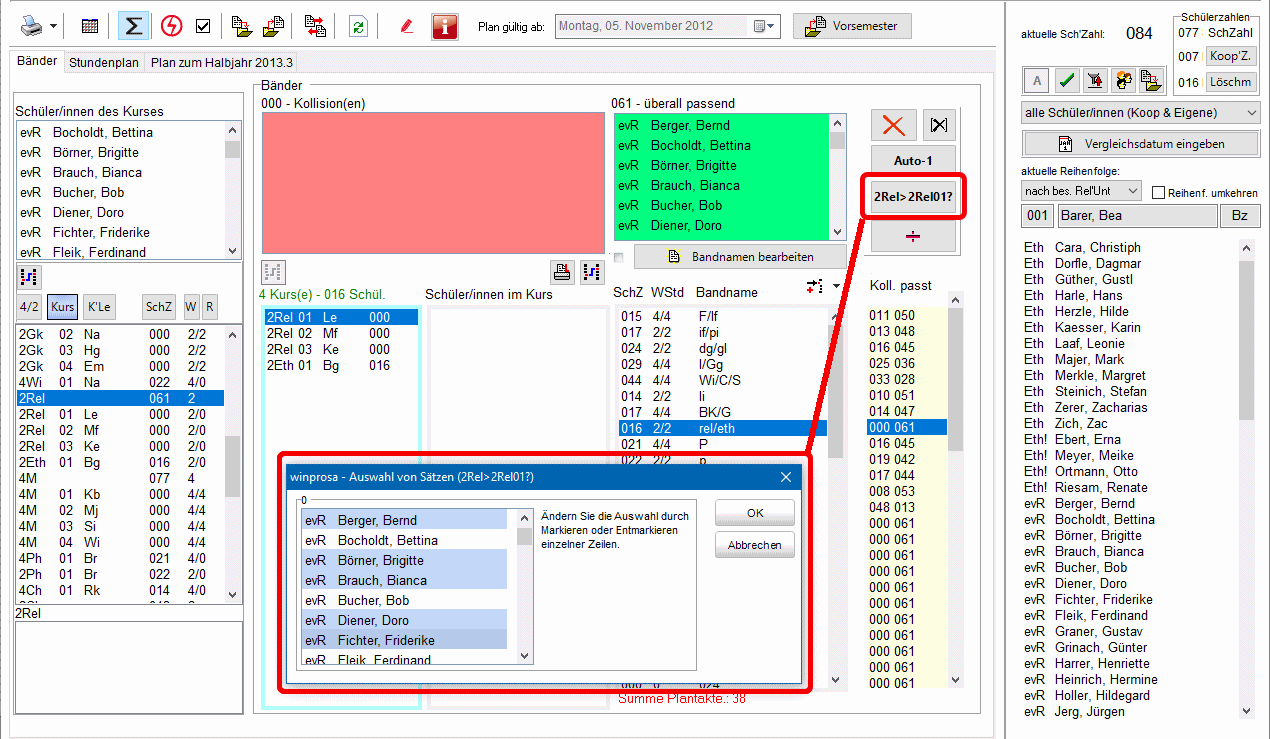Viewport: 1270px width, 739px height.
Task: Select 'Bucher, Bob' in the dialog list
Action: 404,600
